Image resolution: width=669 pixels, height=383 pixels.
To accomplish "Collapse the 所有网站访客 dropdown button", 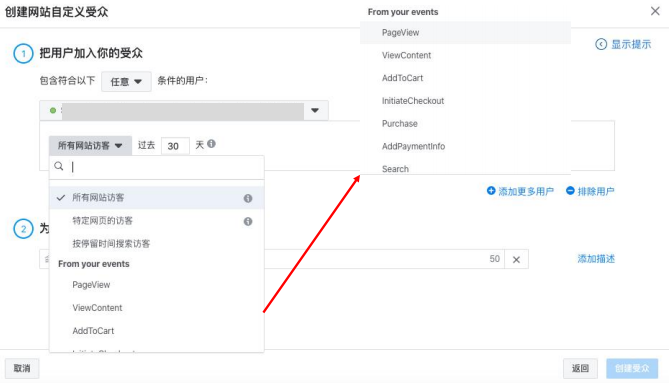I will 90,145.
